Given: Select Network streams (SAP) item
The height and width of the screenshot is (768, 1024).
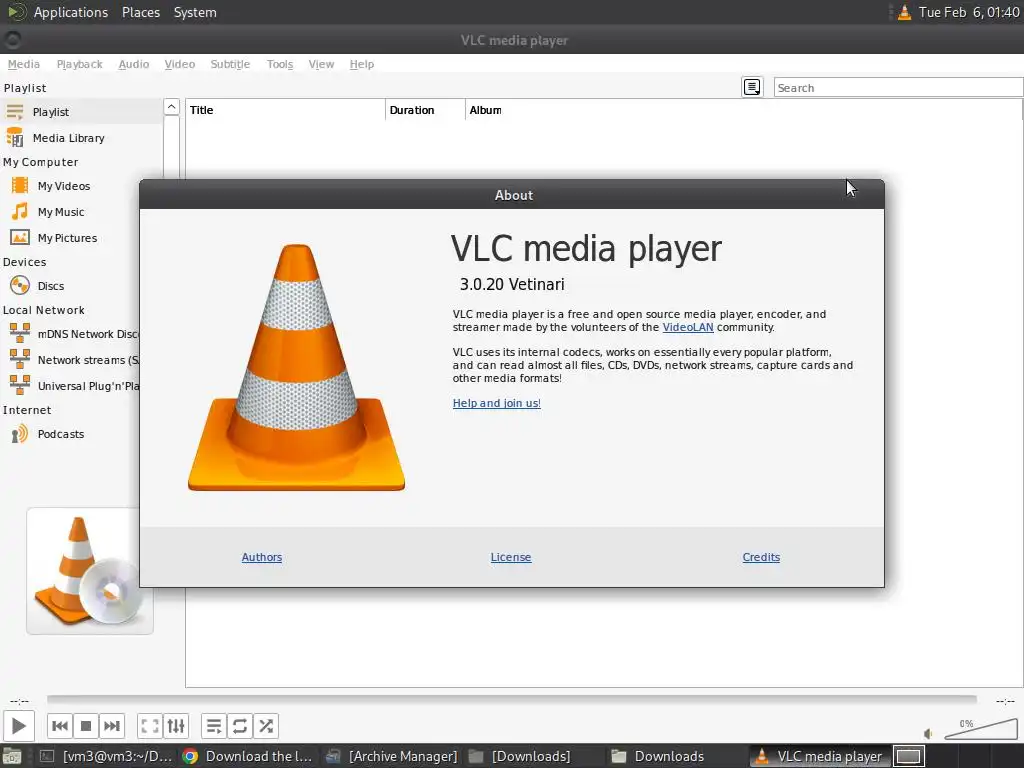Looking at the screenshot, I should tap(72, 360).
